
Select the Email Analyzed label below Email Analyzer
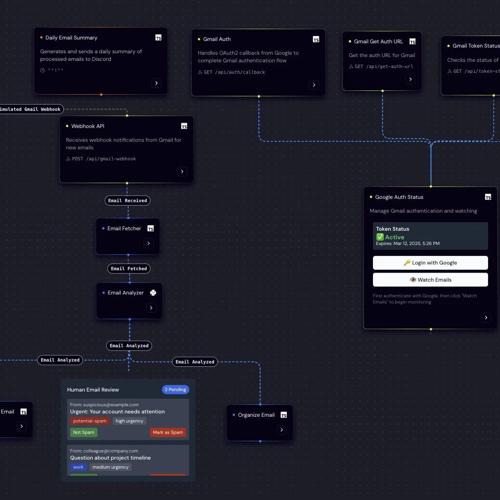129,346
